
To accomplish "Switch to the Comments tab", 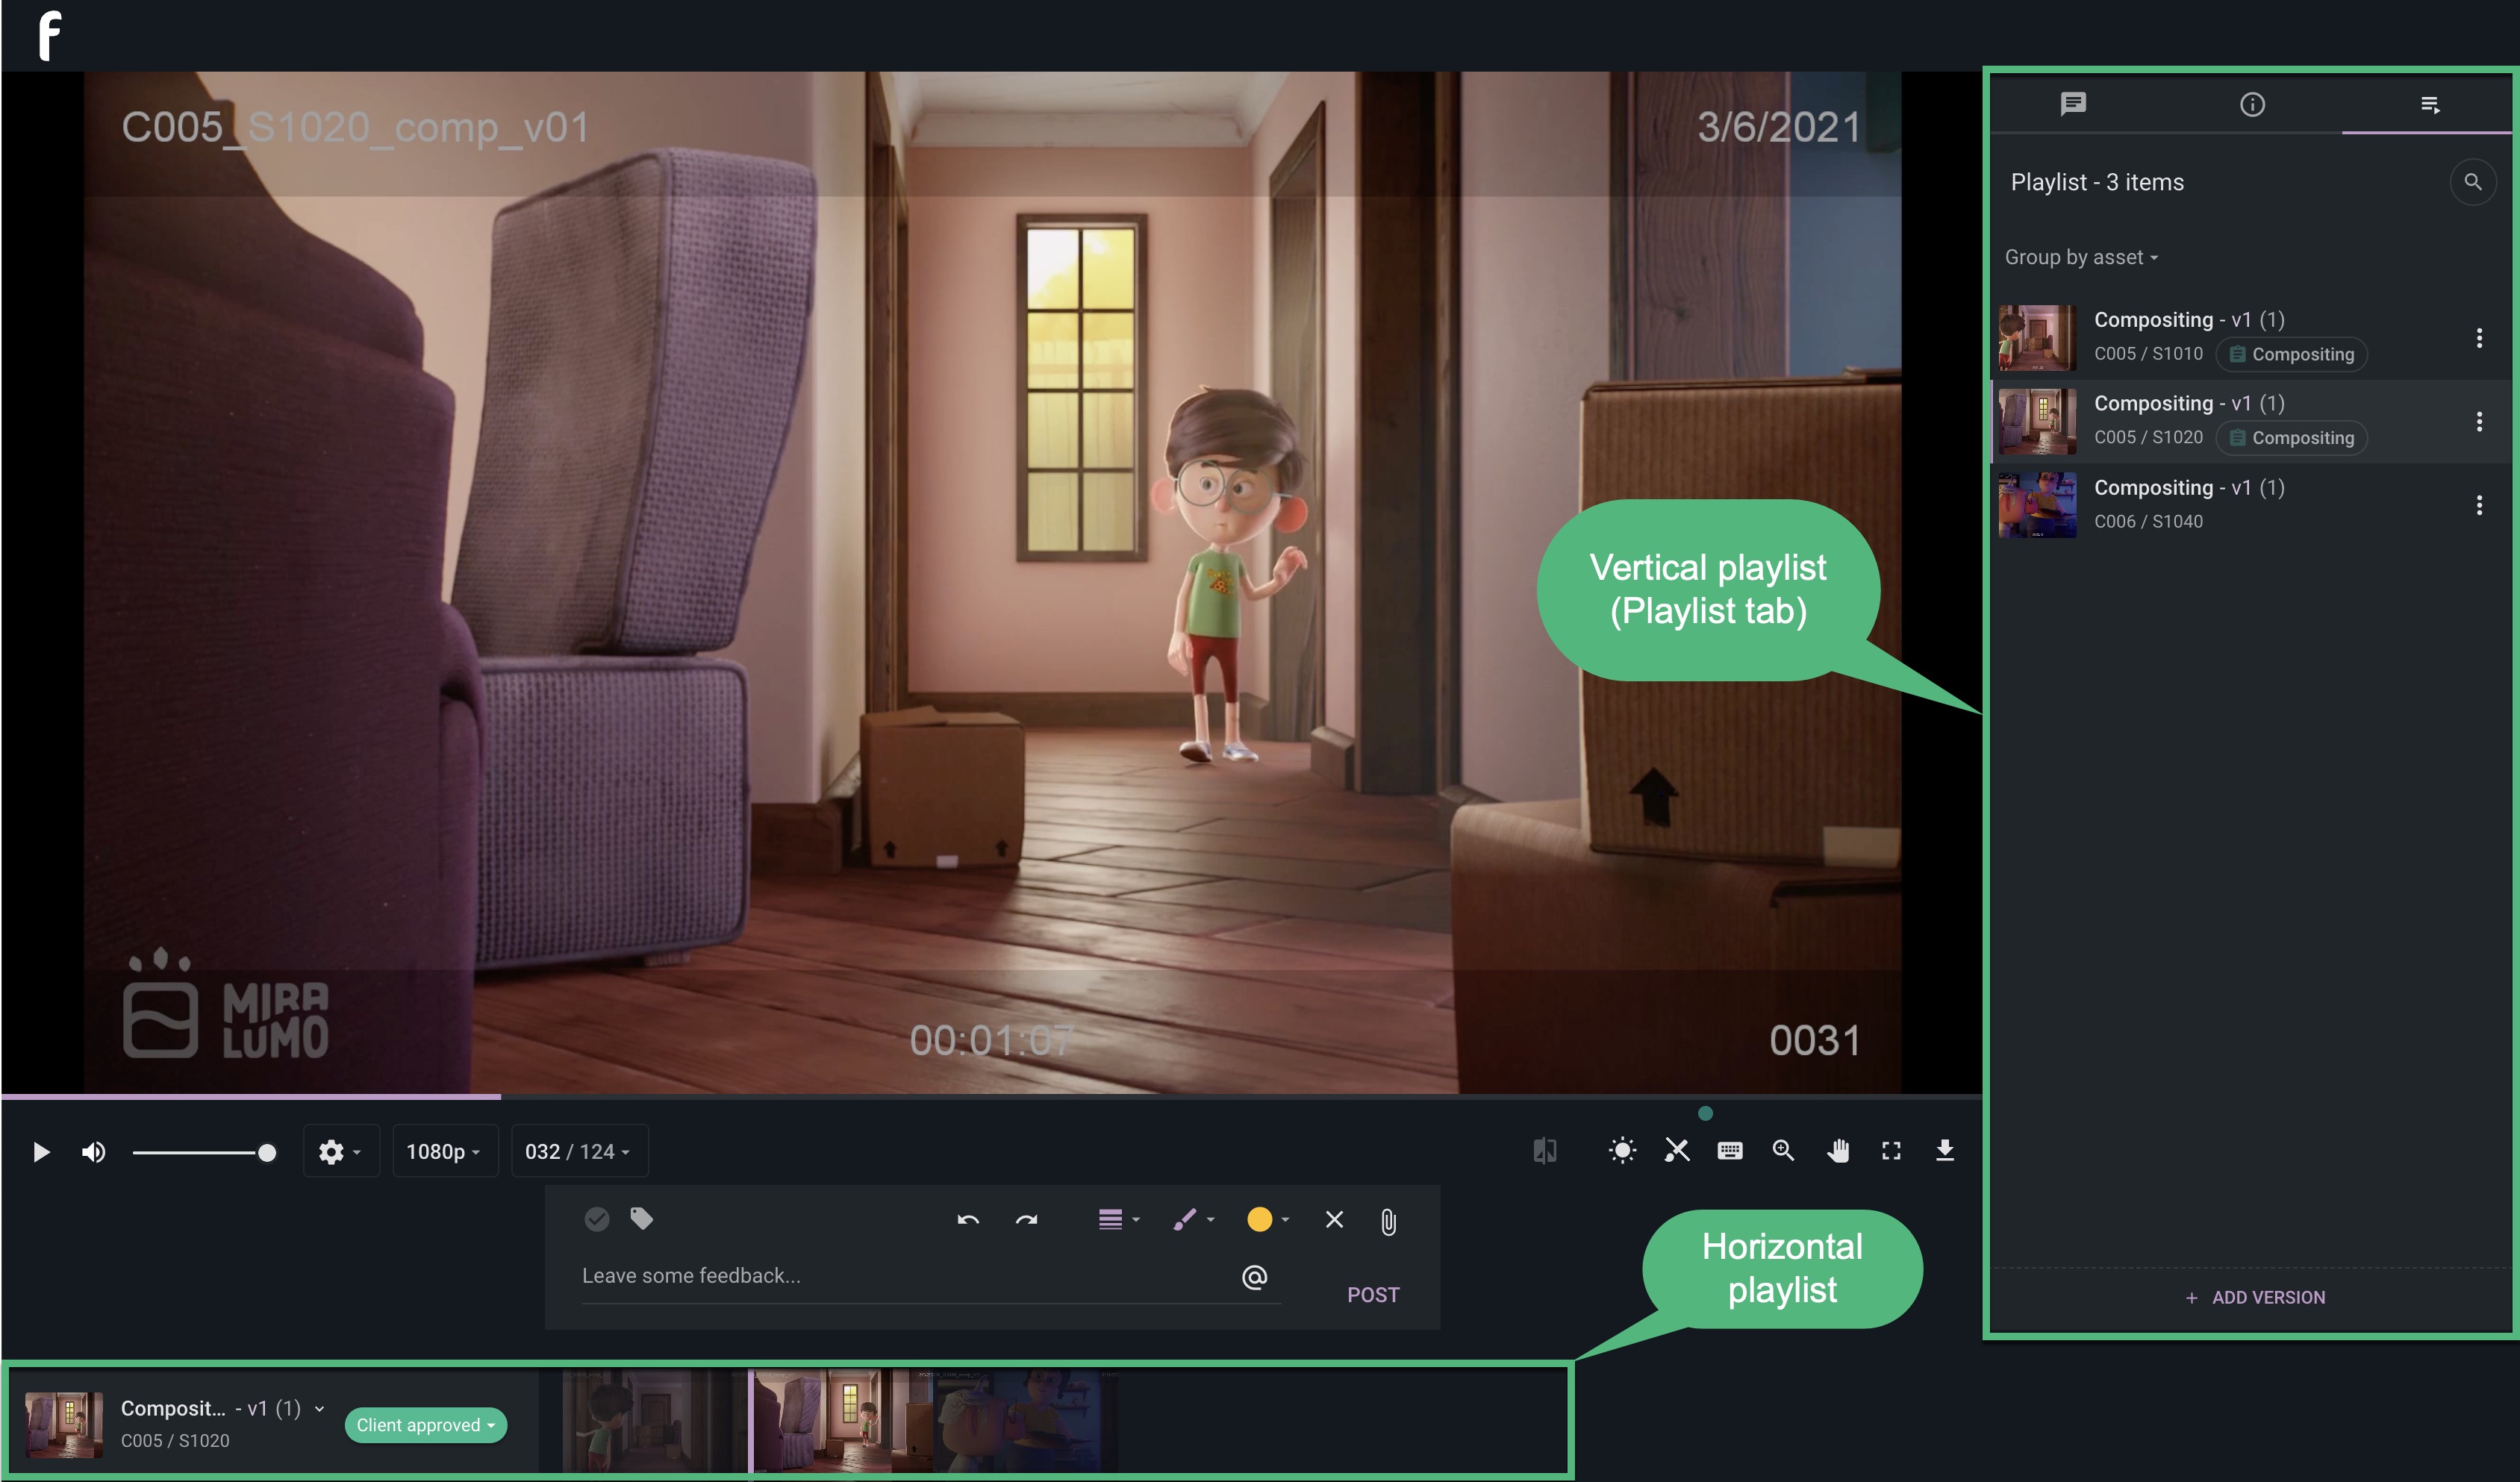I will (x=2073, y=104).
